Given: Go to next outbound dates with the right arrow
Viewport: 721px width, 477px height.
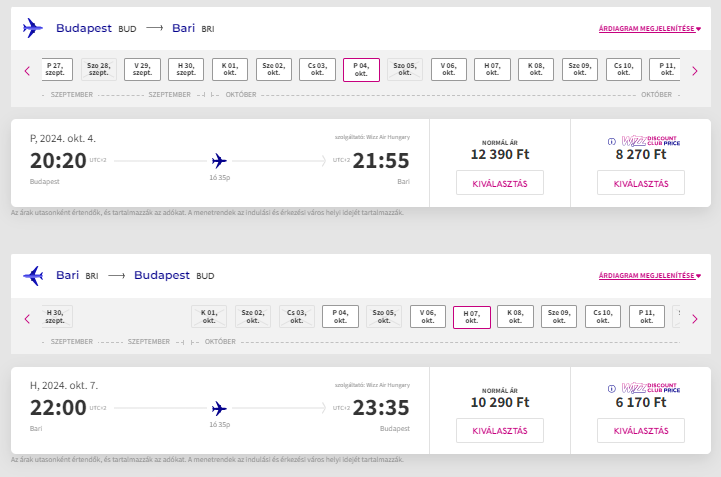Looking at the screenshot, I should coord(694,70).
